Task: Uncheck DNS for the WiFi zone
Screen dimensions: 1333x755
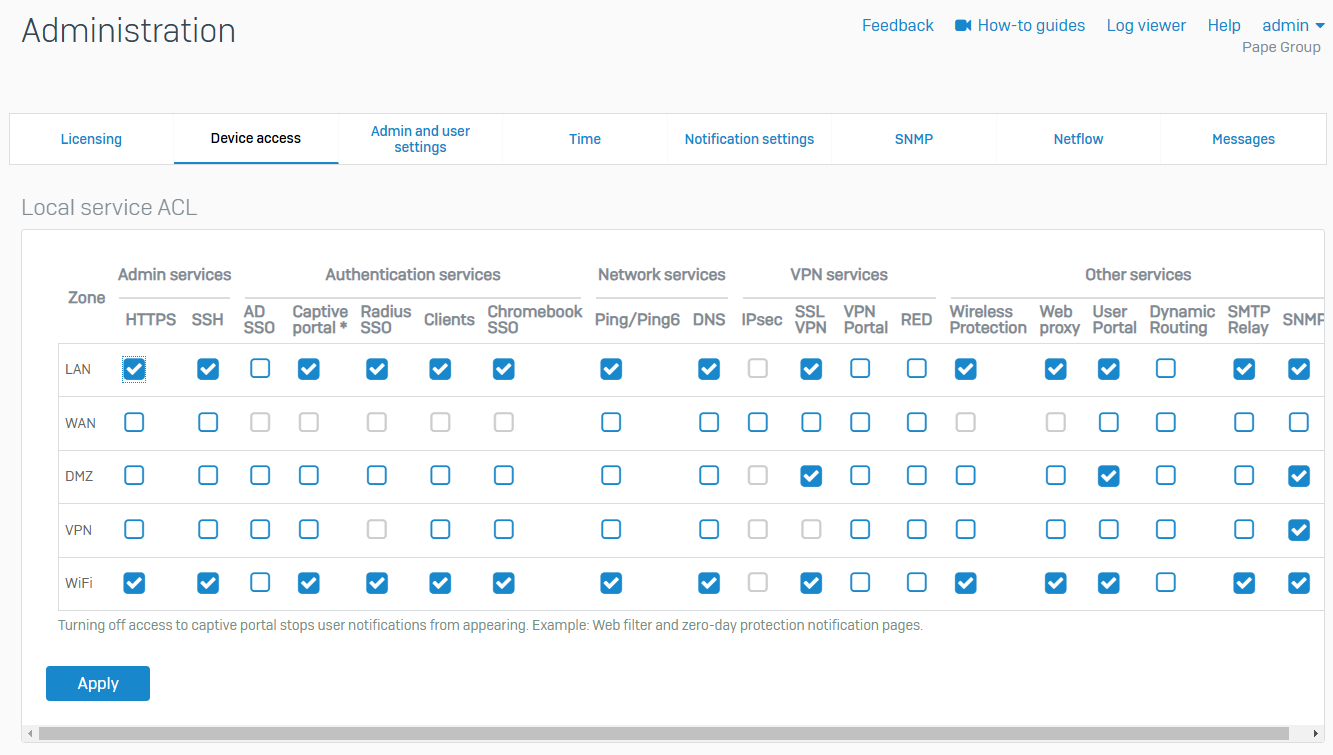Action: 709,583
